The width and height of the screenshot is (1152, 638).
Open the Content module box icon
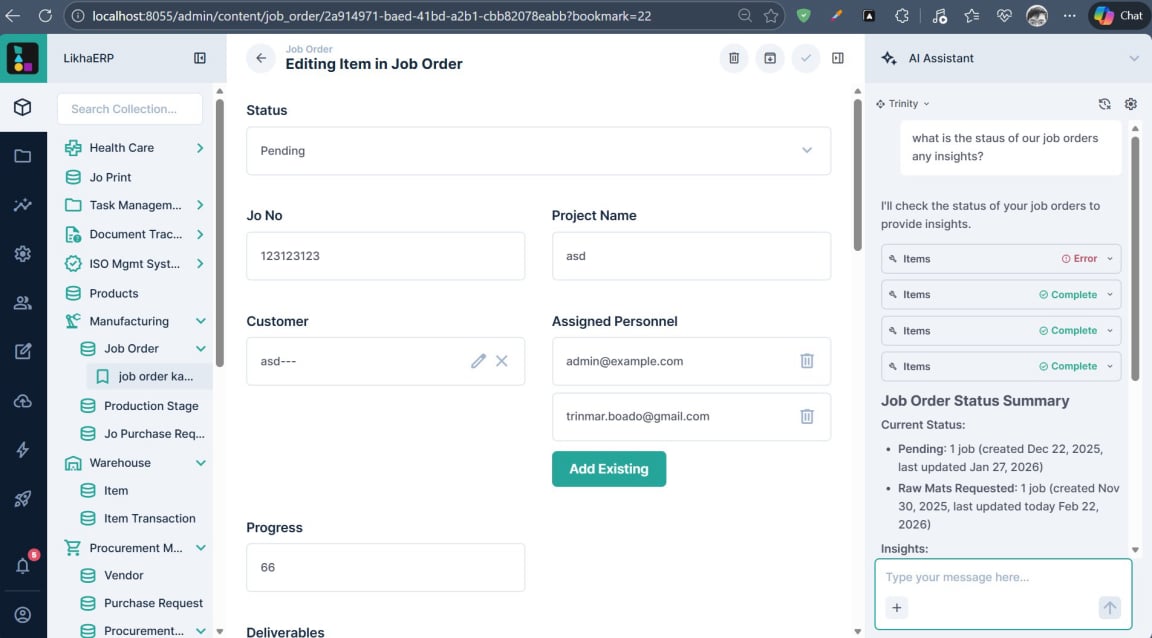click(22, 107)
